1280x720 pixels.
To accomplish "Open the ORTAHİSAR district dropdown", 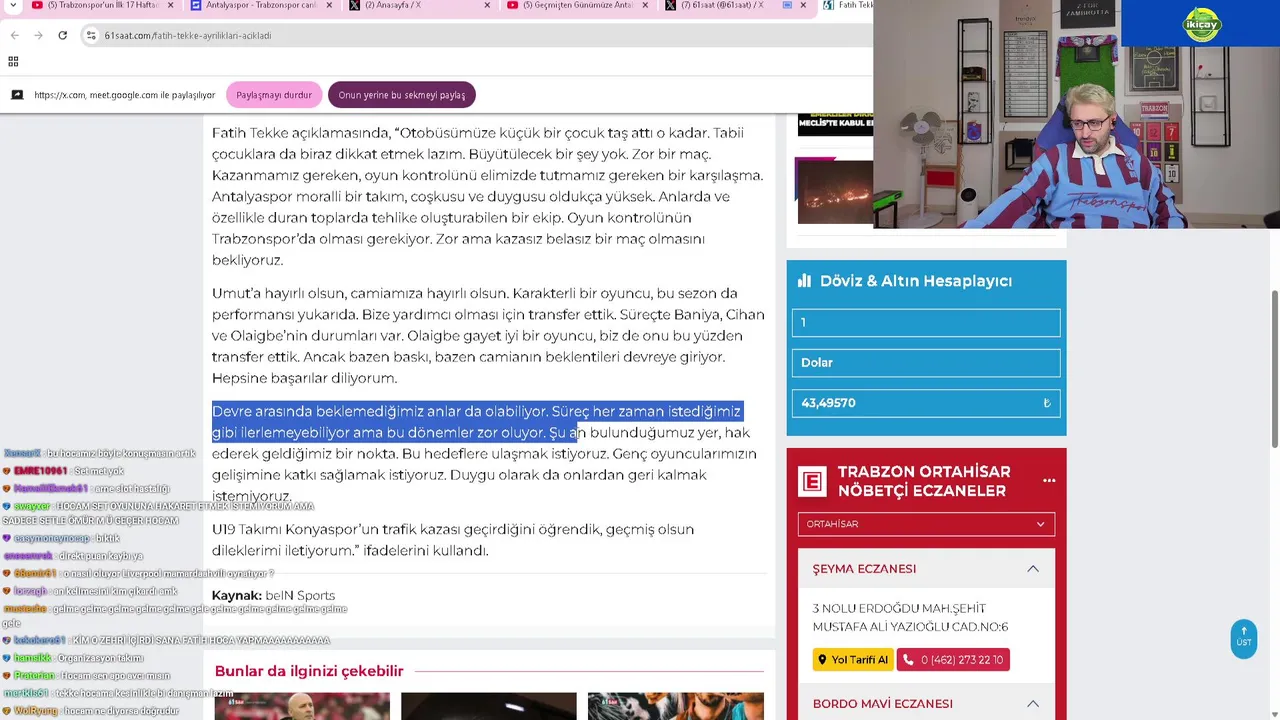I will pyautogui.click(x=926, y=524).
